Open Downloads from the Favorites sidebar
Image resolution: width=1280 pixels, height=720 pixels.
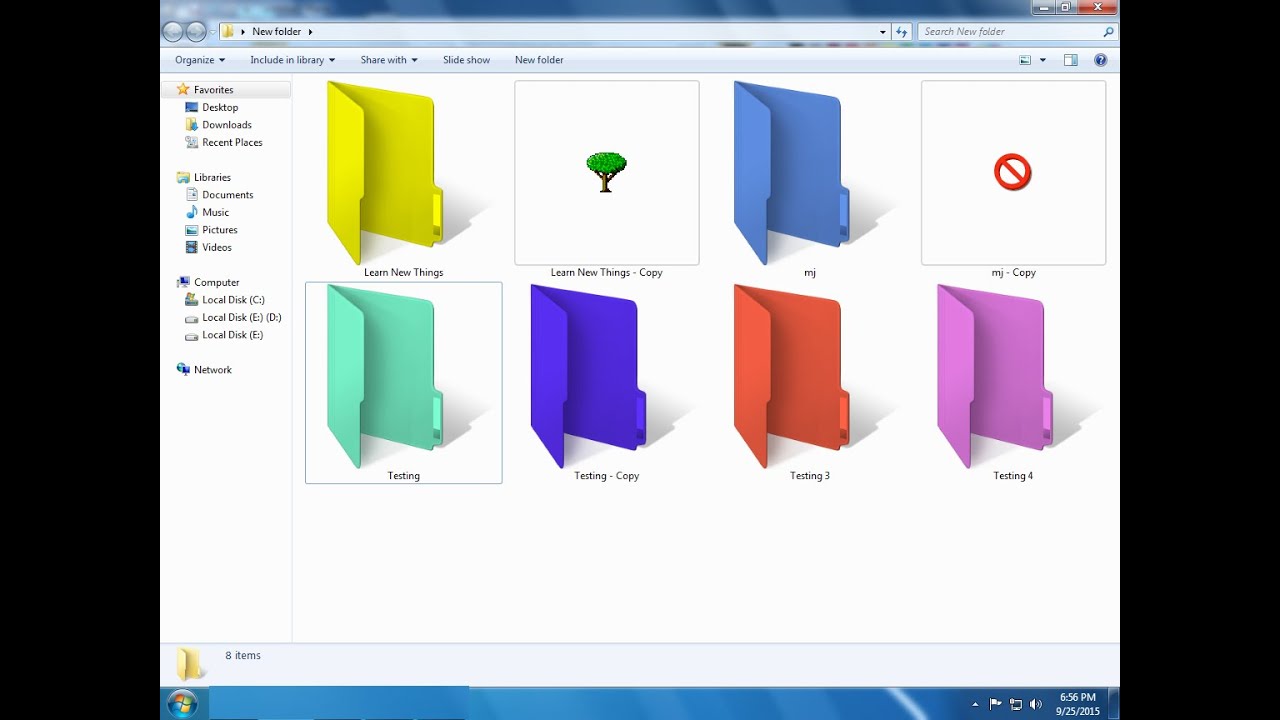point(226,124)
